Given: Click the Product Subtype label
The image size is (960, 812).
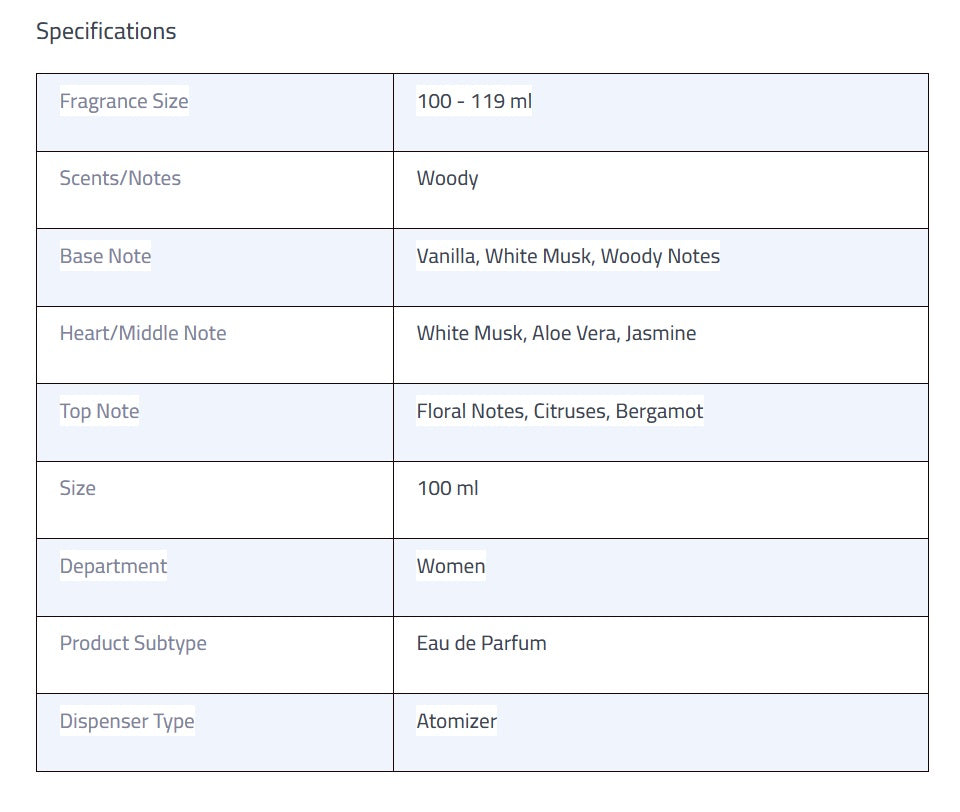Looking at the screenshot, I should point(133,643).
